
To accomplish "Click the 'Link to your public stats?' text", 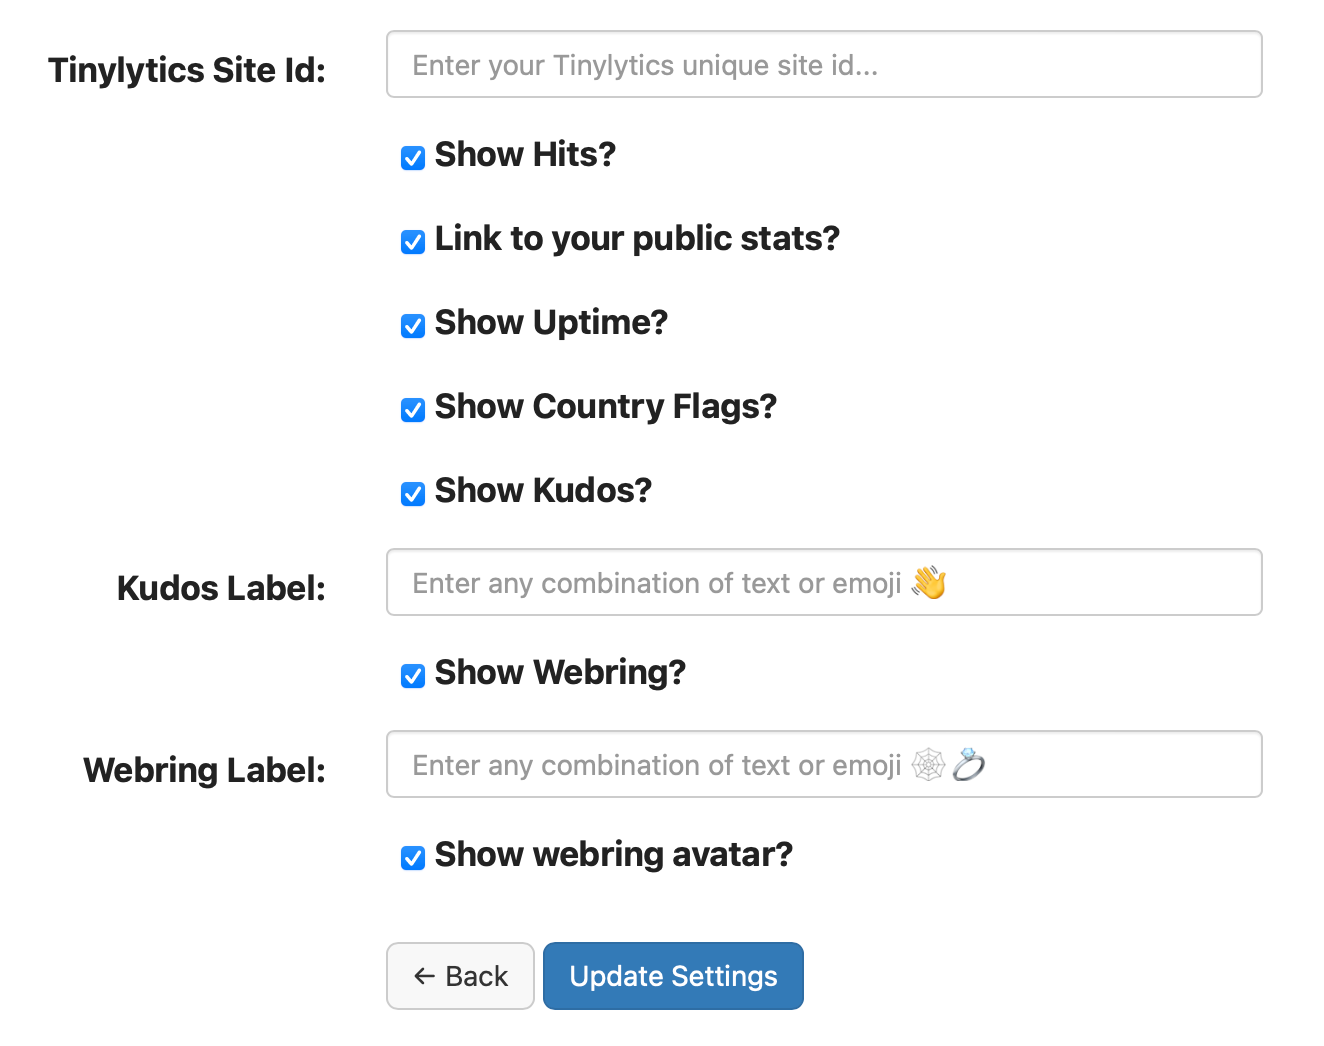I will click(637, 239).
